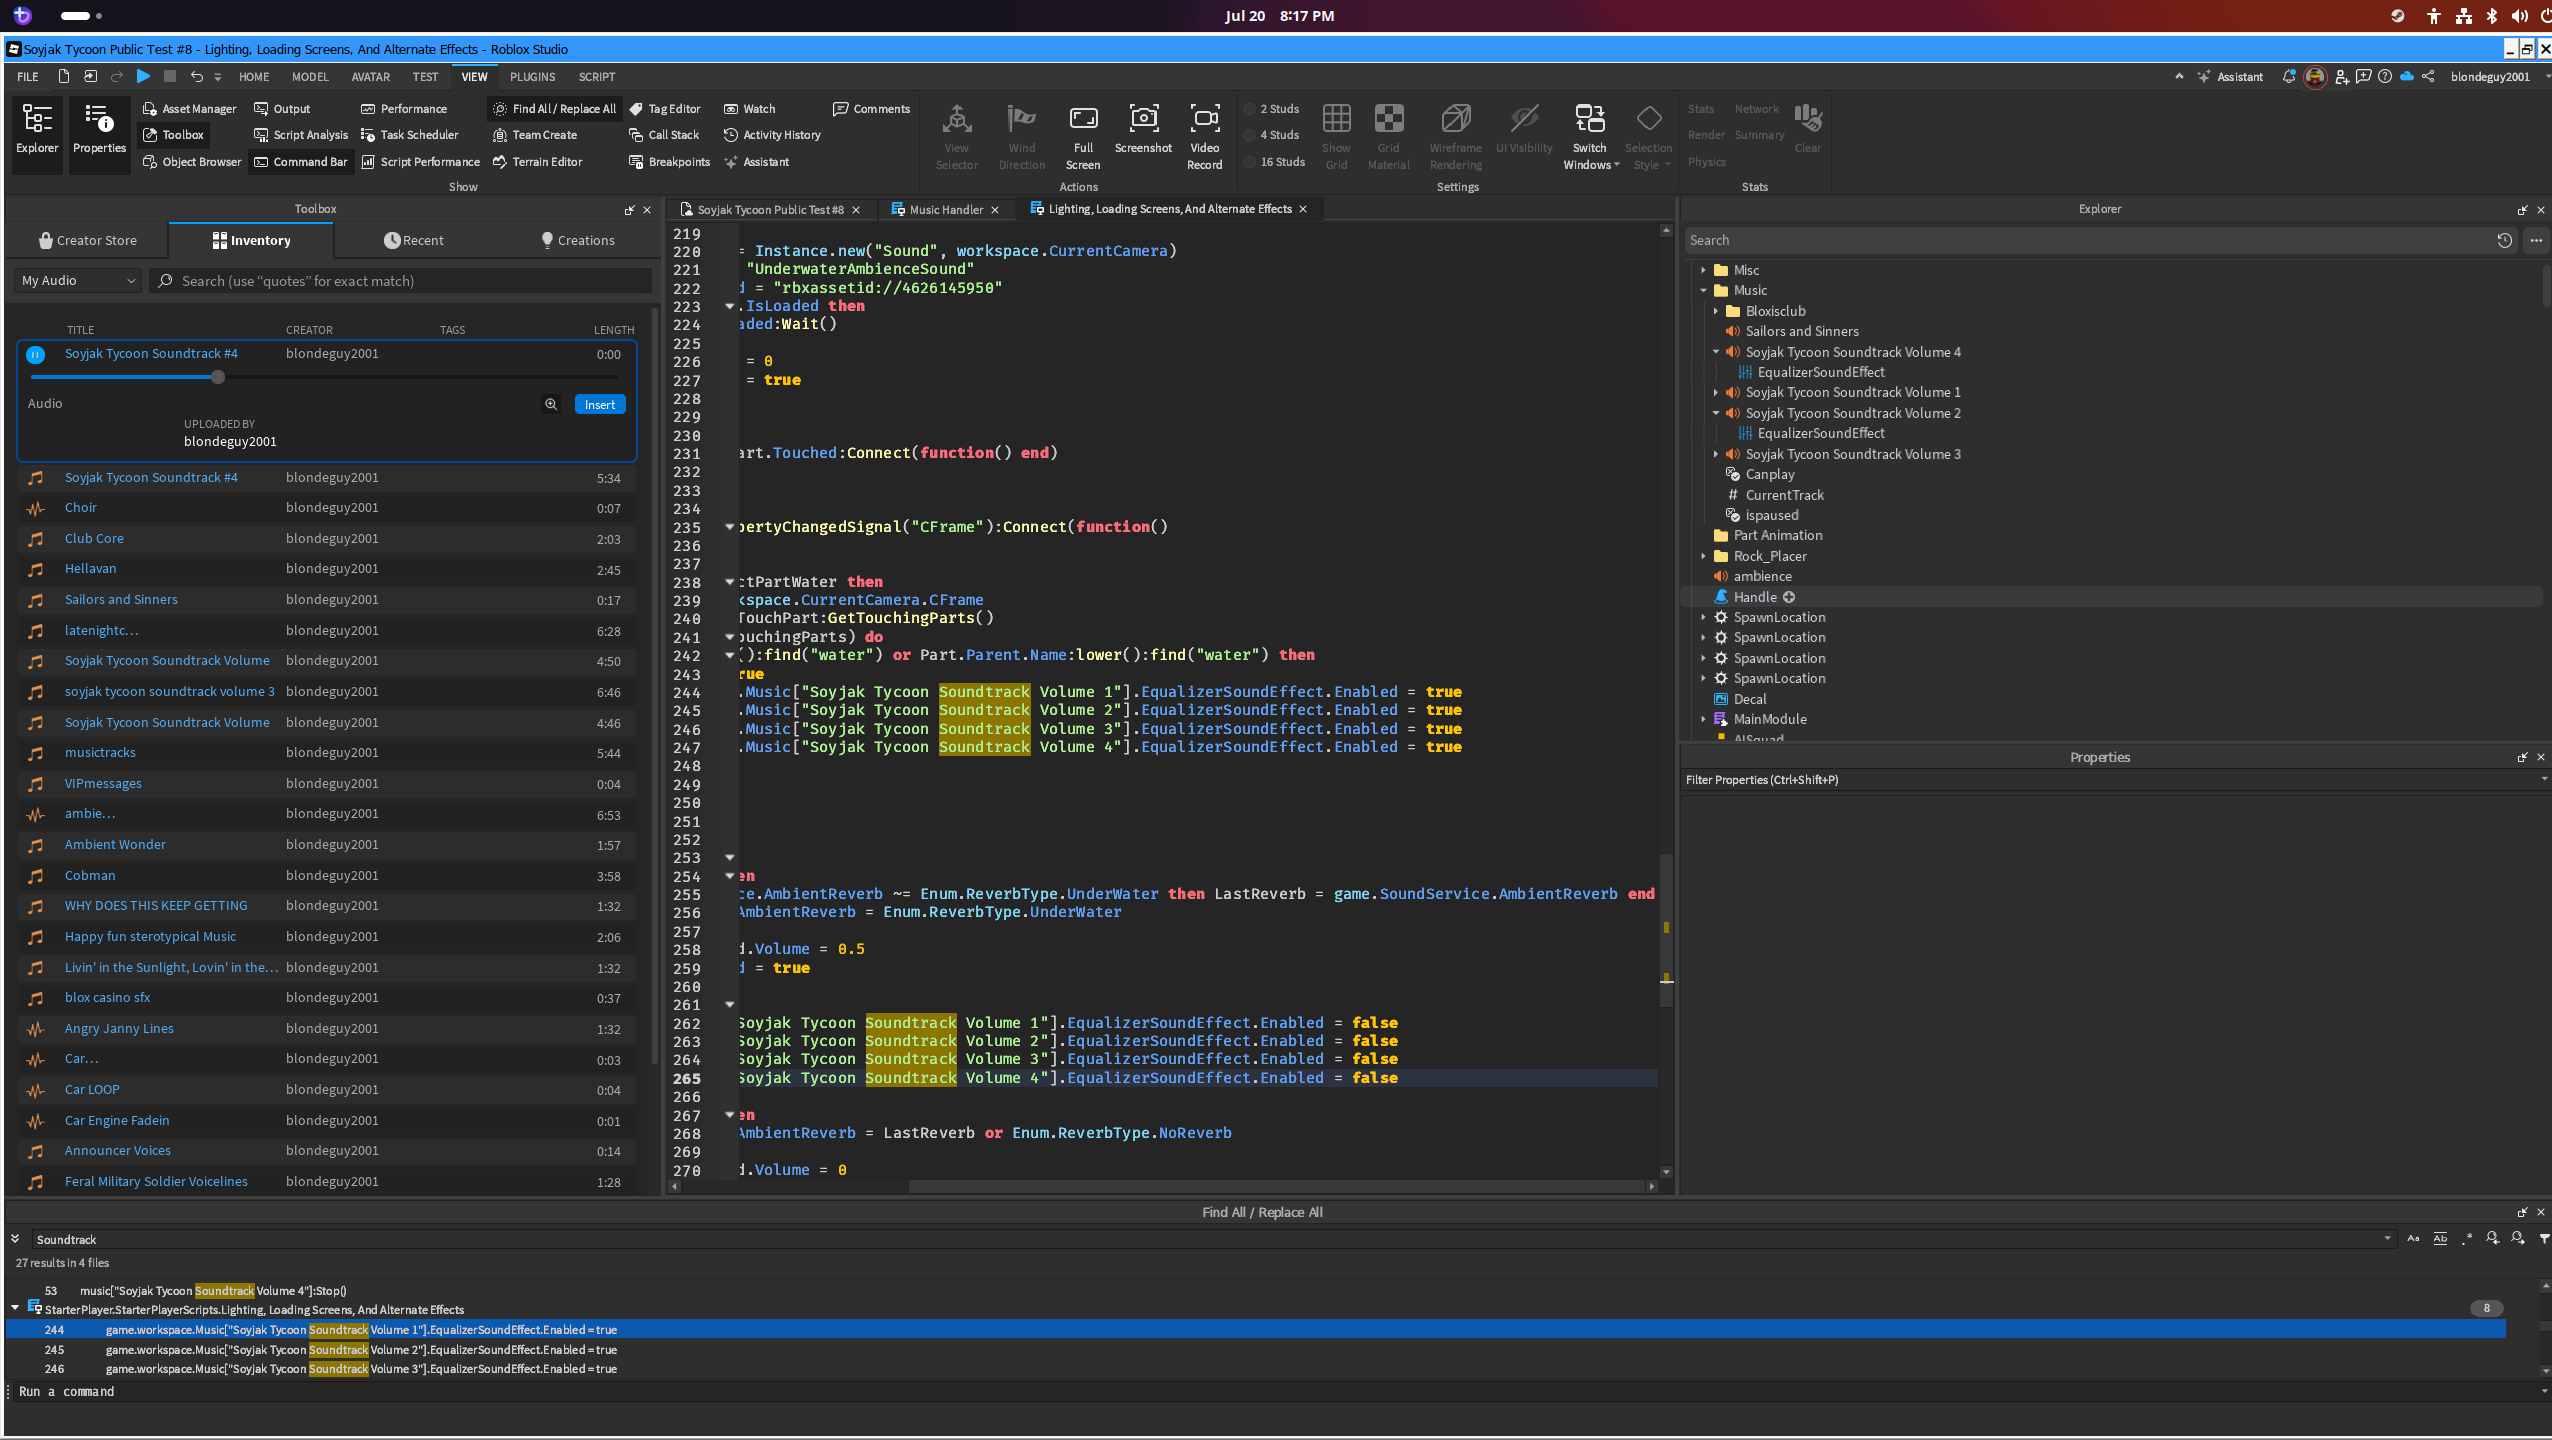Start Video Record
The height and width of the screenshot is (1440, 2552).
coord(1204,137)
